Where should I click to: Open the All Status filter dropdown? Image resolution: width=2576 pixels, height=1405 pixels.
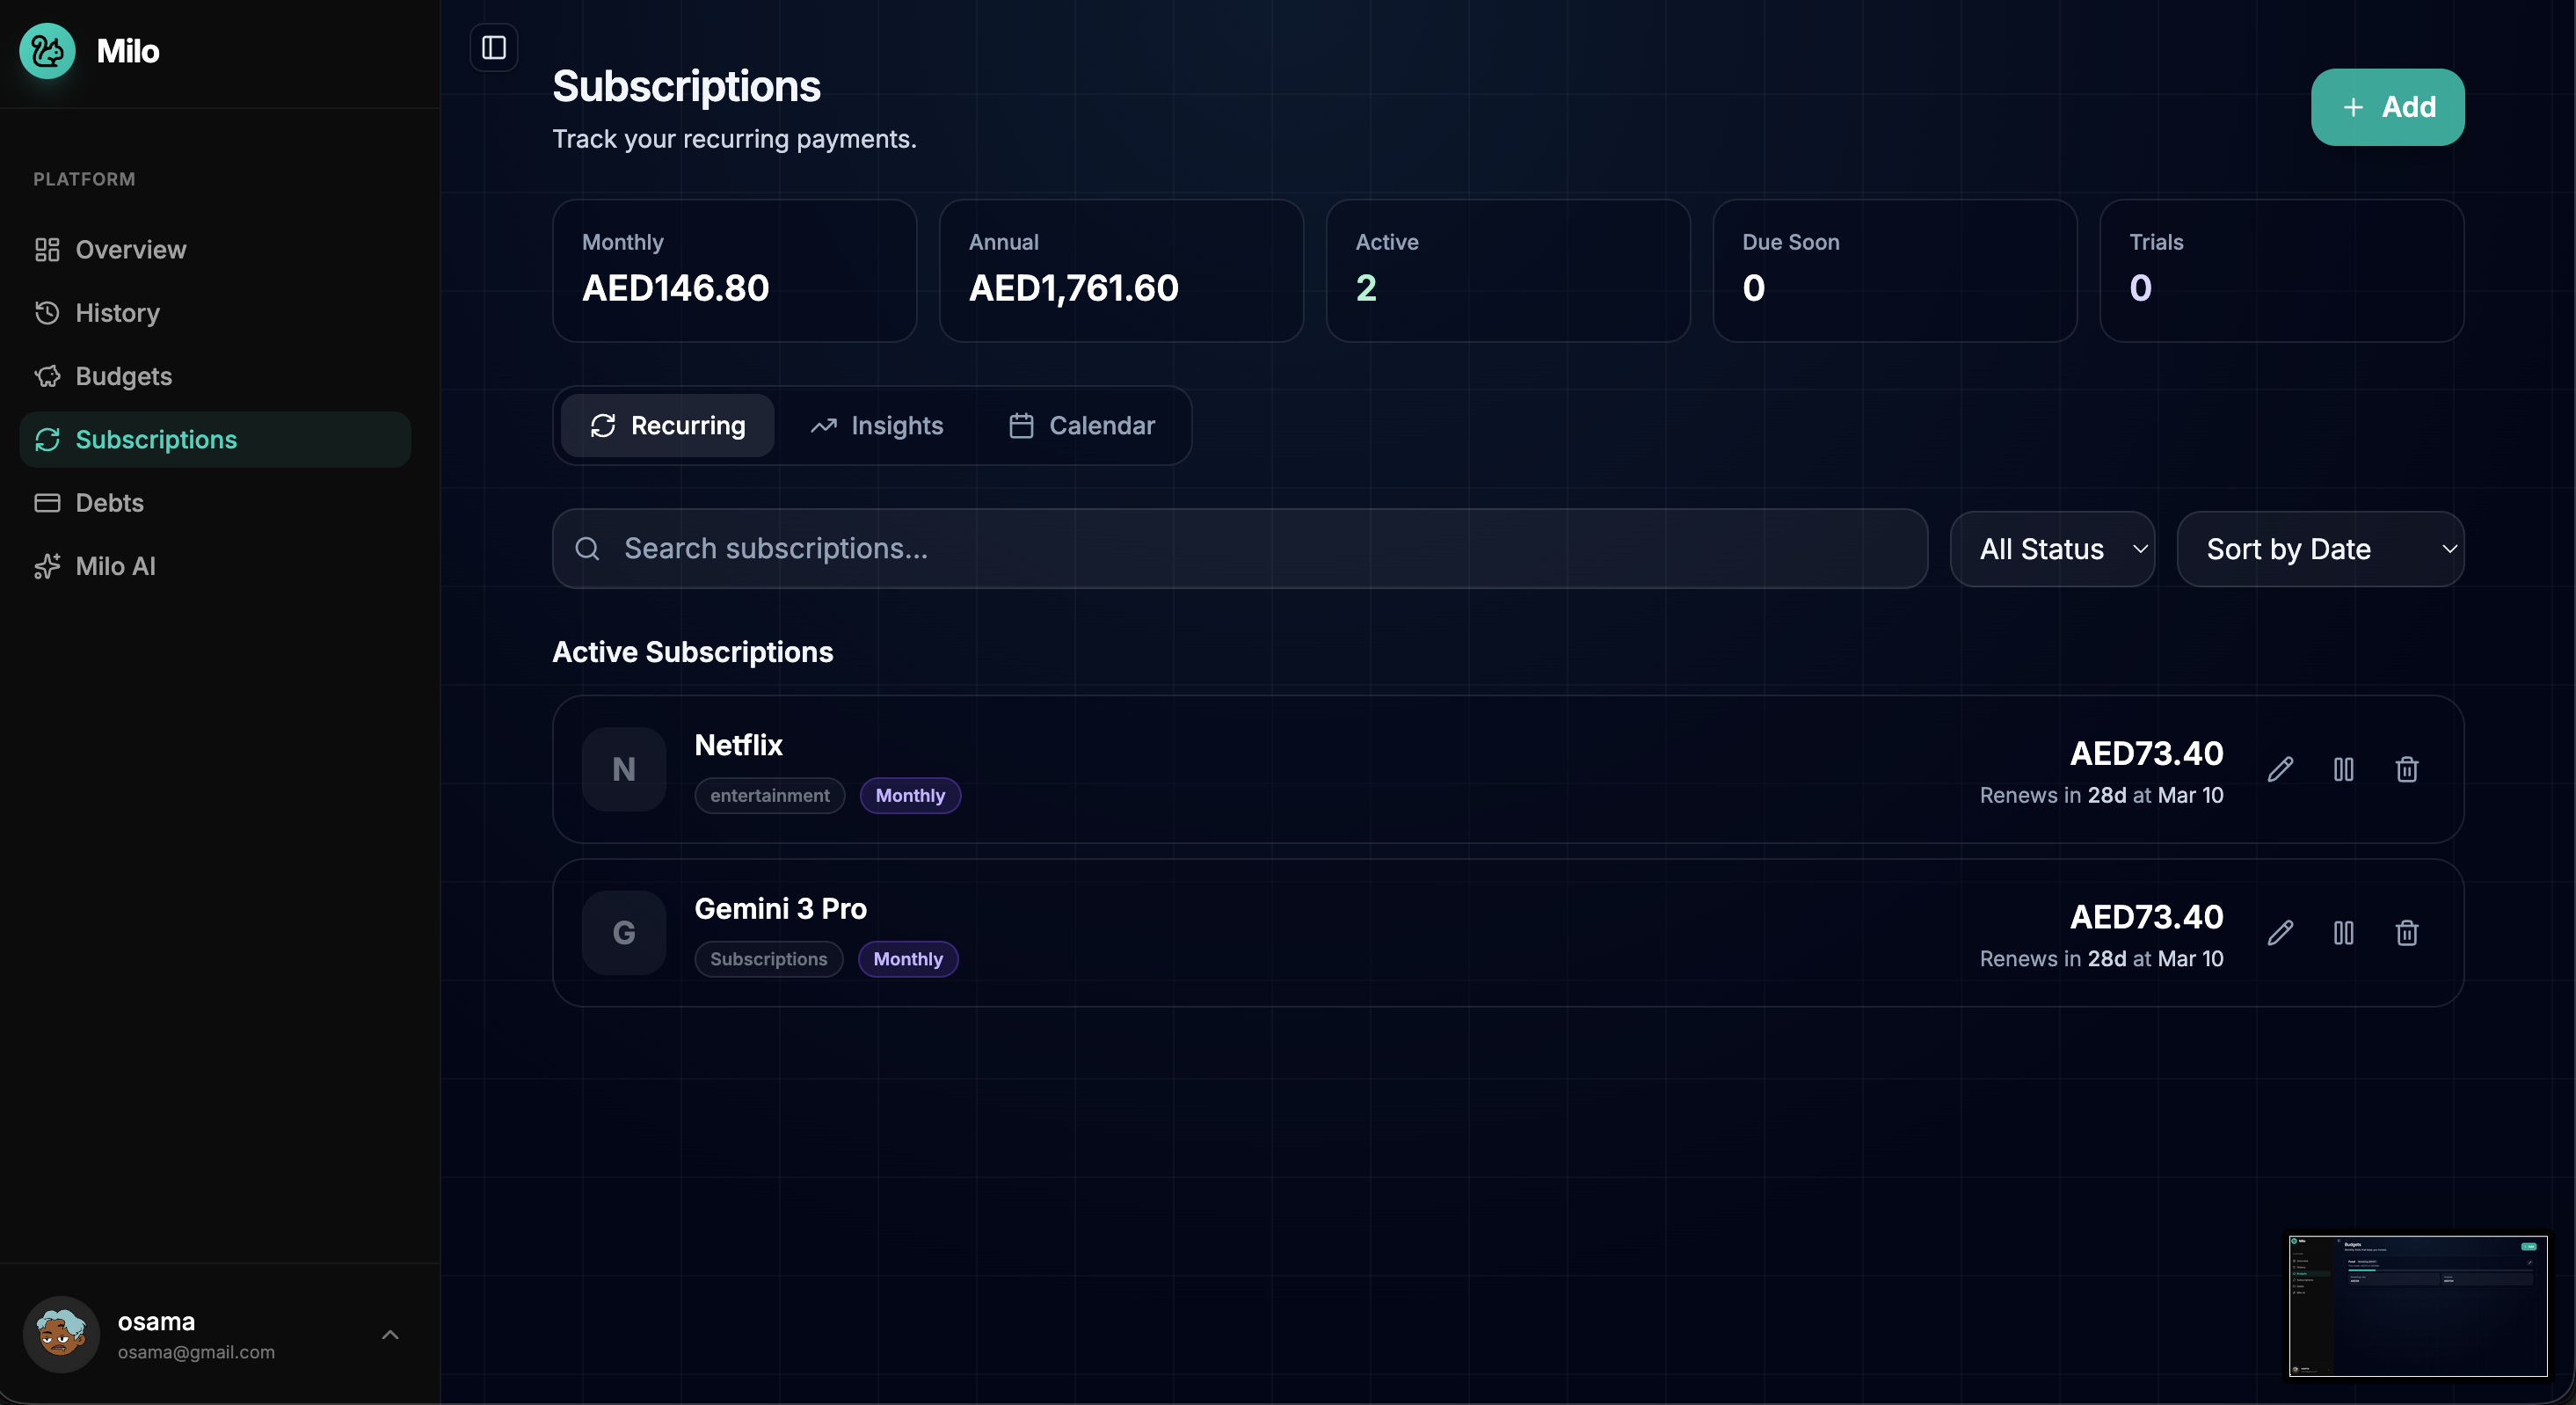(2052, 549)
